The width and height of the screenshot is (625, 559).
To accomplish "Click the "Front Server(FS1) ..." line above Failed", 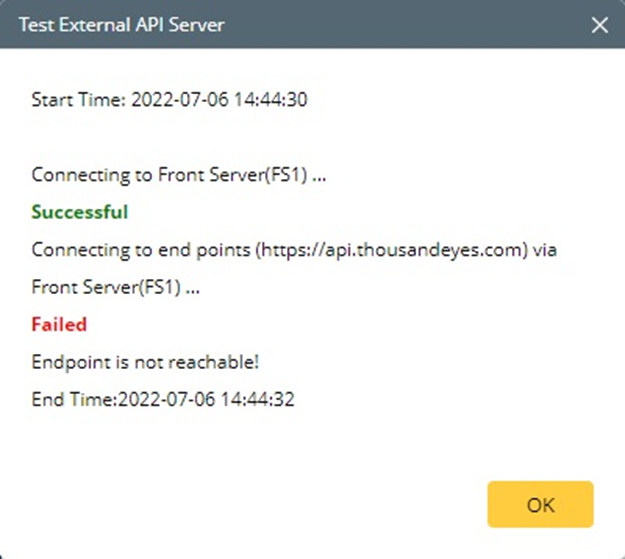I will pyautogui.click(x=115, y=287).
